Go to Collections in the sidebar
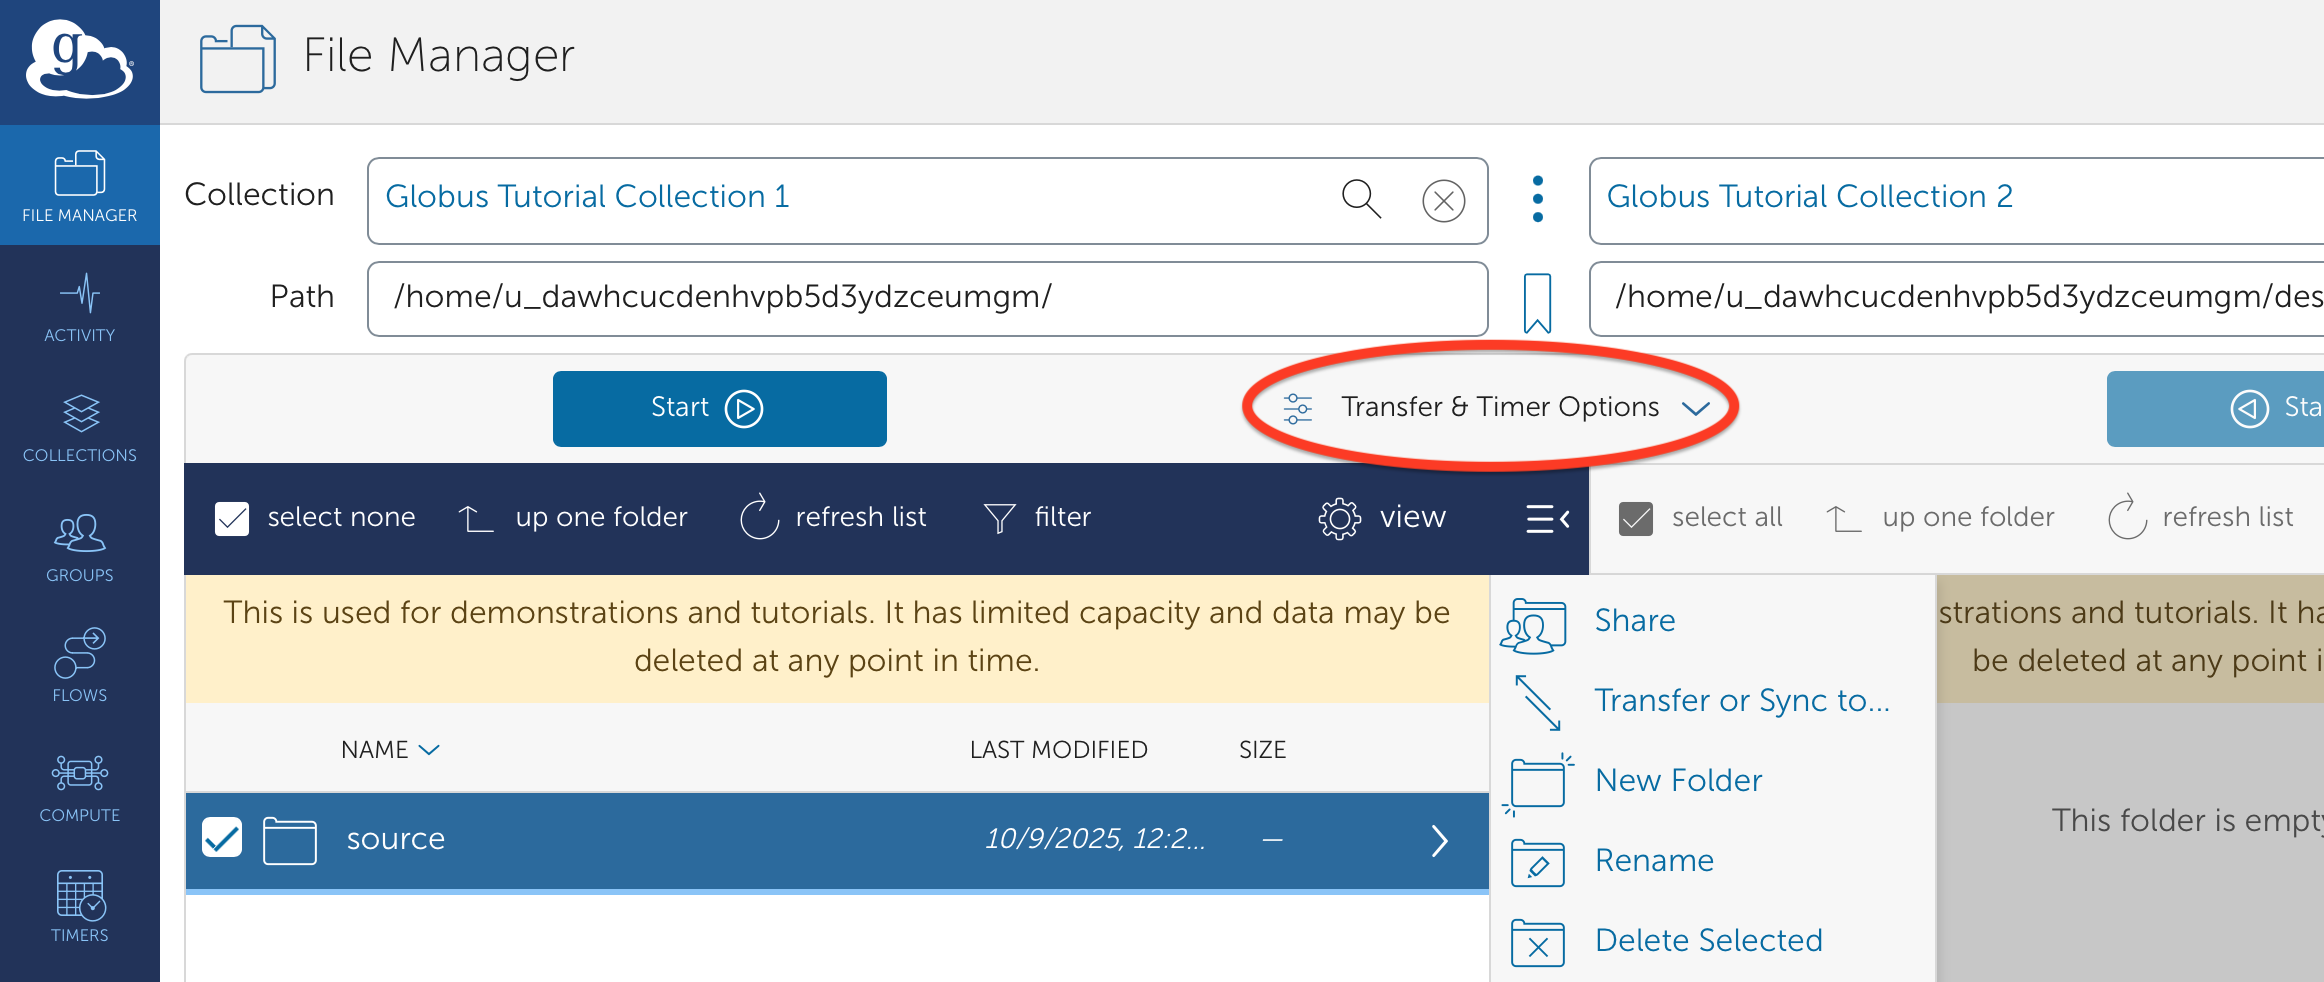This screenshot has height=982, width=2324. click(x=79, y=428)
